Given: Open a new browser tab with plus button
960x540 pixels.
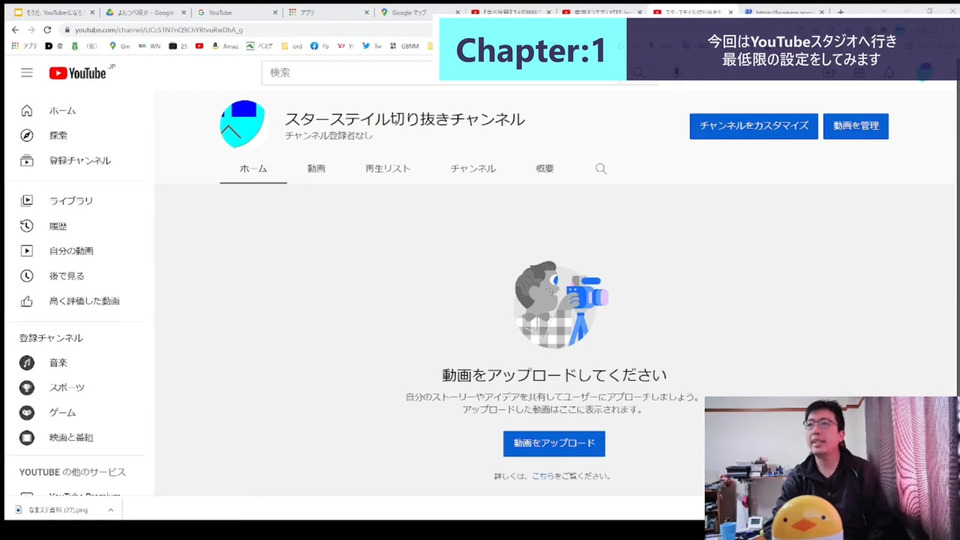Looking at the screenshot, I should [x=841, y=12].
